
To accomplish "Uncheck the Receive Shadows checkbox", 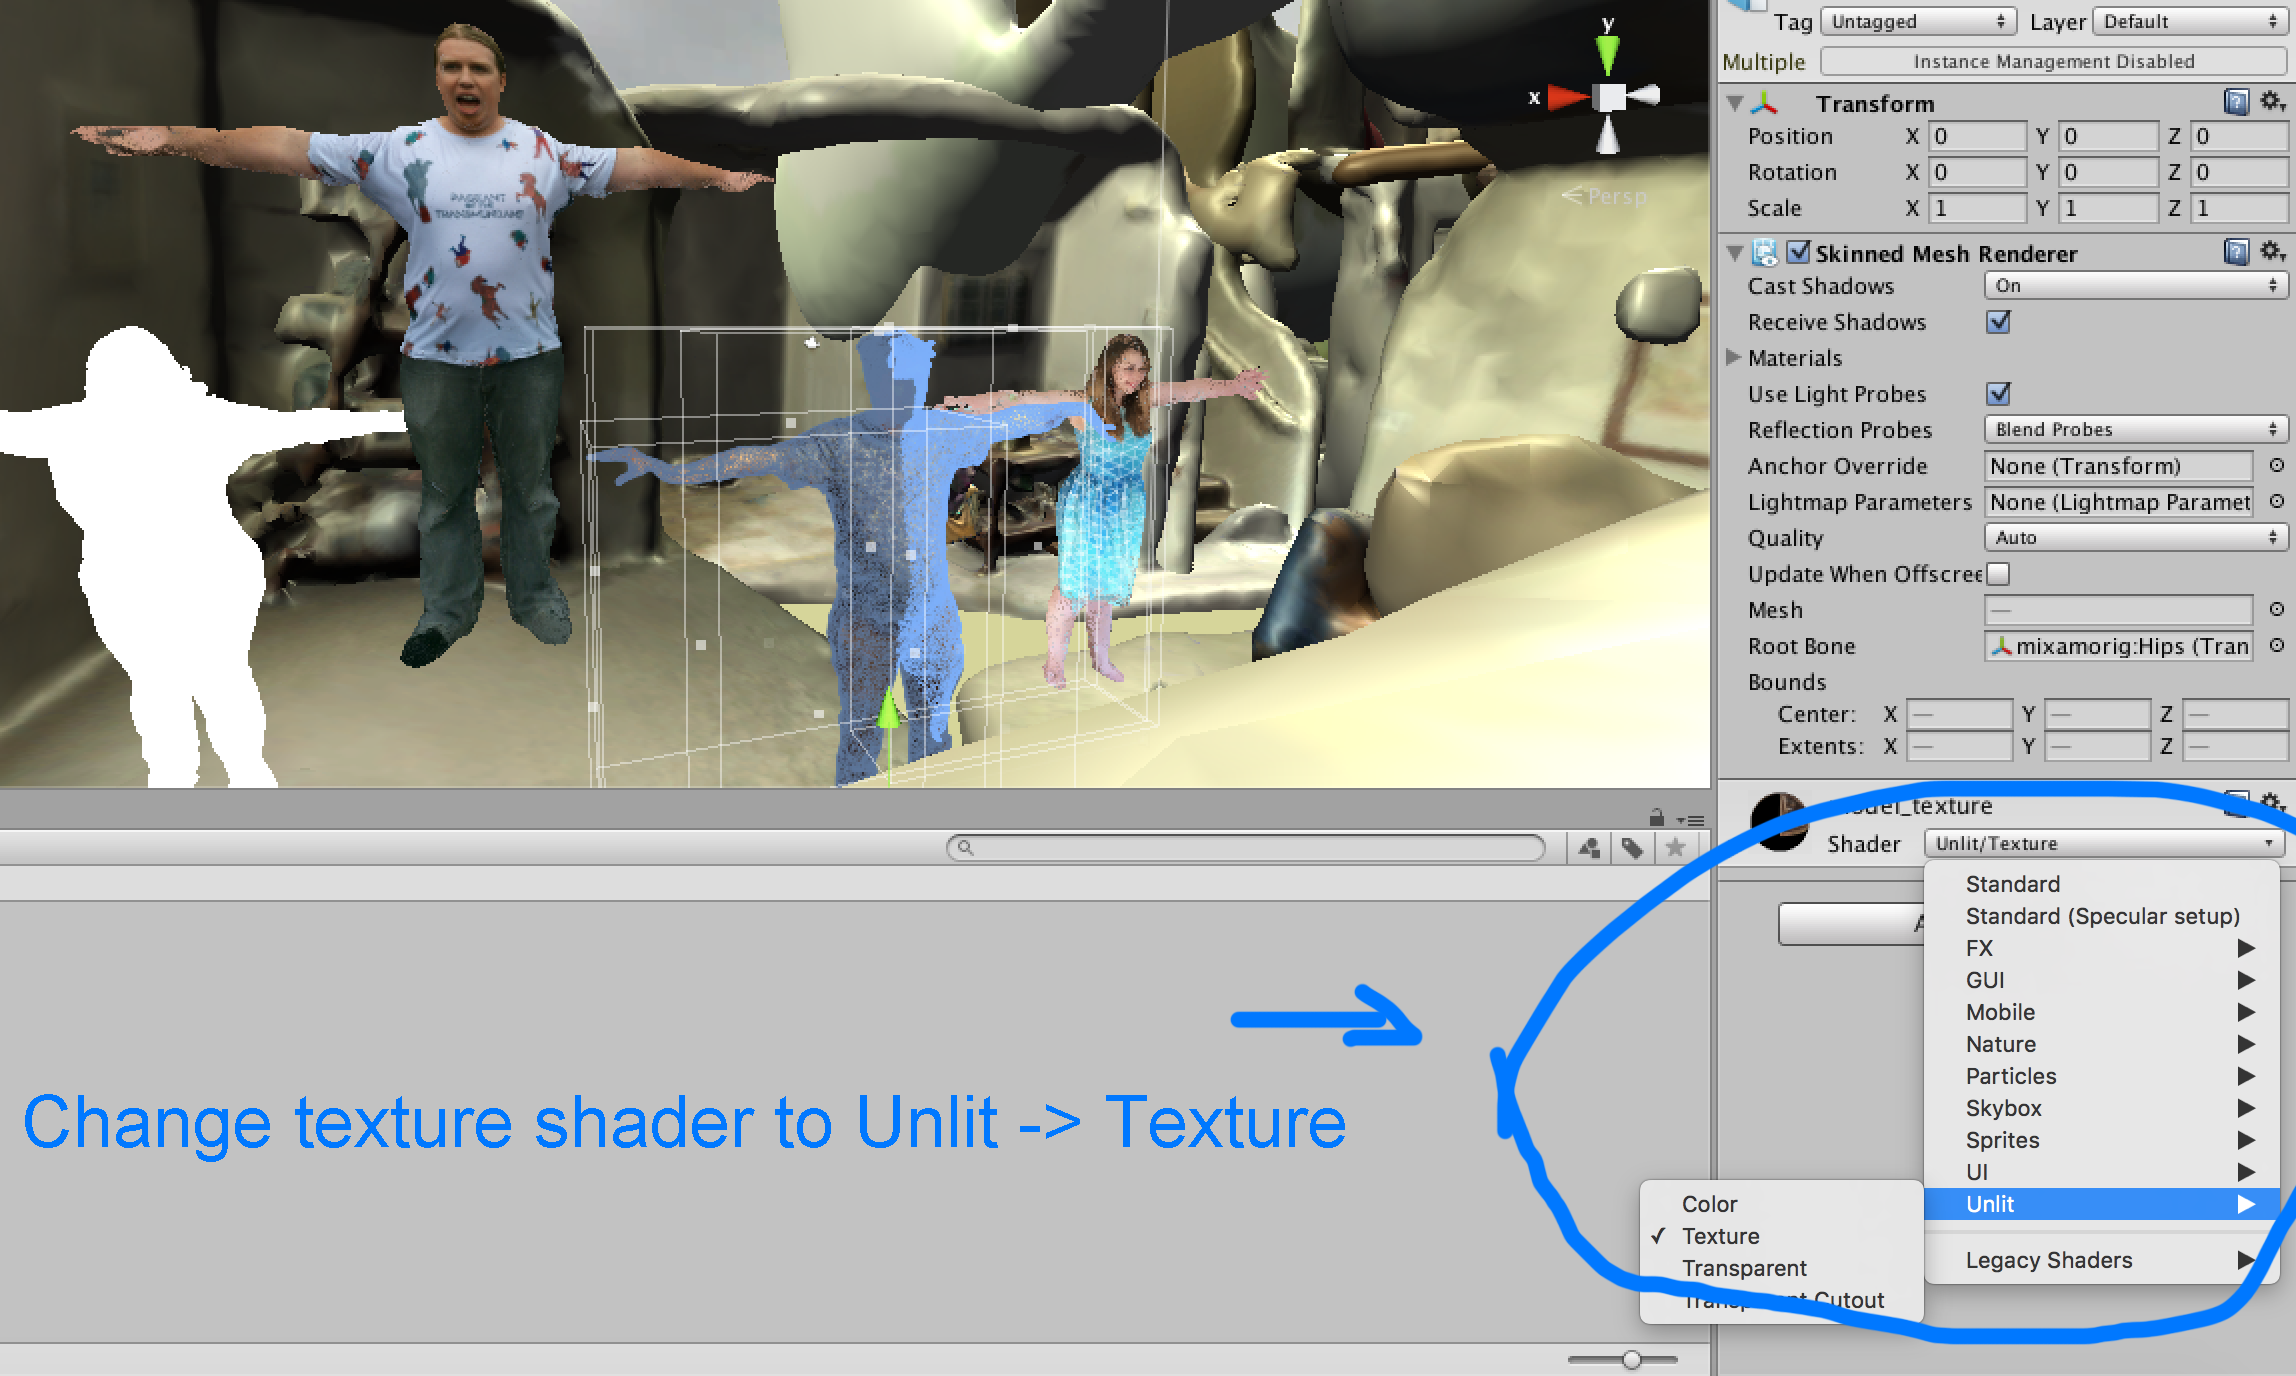I will [x=1998, y=322].
